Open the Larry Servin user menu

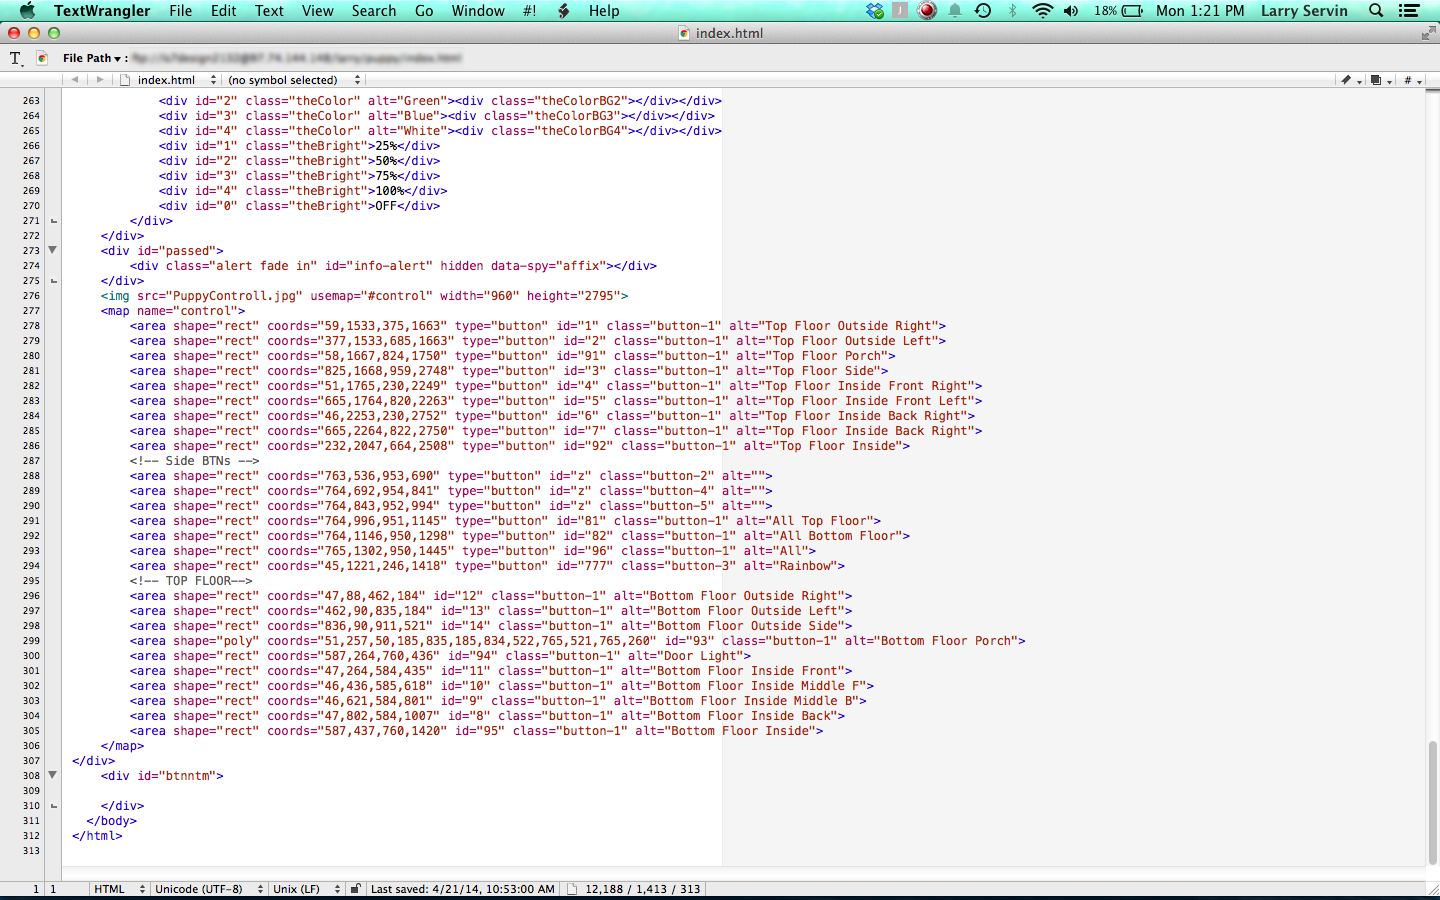[1304, 11]
